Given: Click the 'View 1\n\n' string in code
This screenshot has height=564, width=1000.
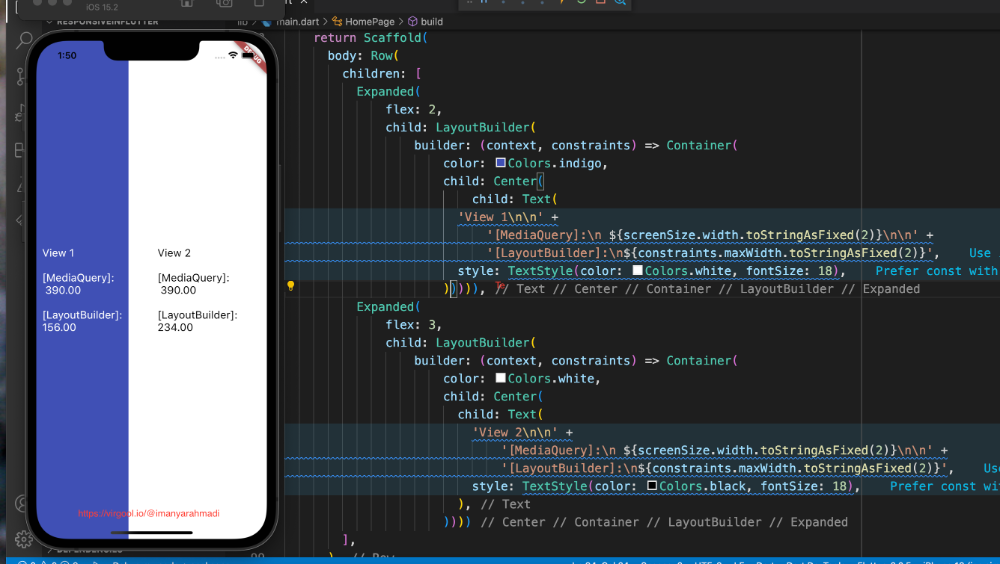Looking at the screenshot, I should (501, 217).
